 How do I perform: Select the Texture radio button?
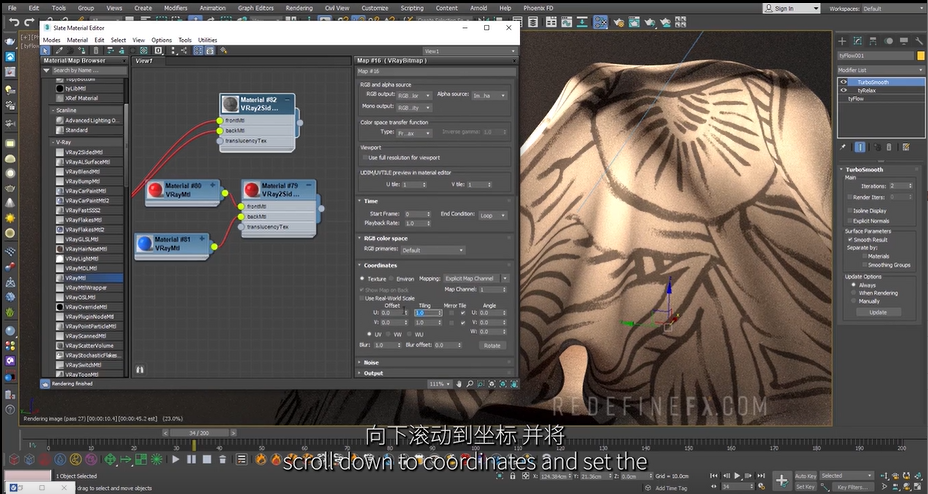coord(362,279)
